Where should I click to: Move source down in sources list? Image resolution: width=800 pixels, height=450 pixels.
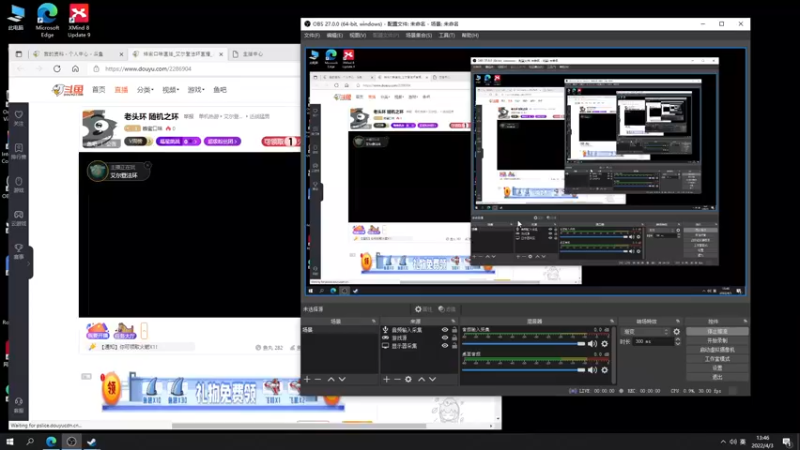[433, 379]
